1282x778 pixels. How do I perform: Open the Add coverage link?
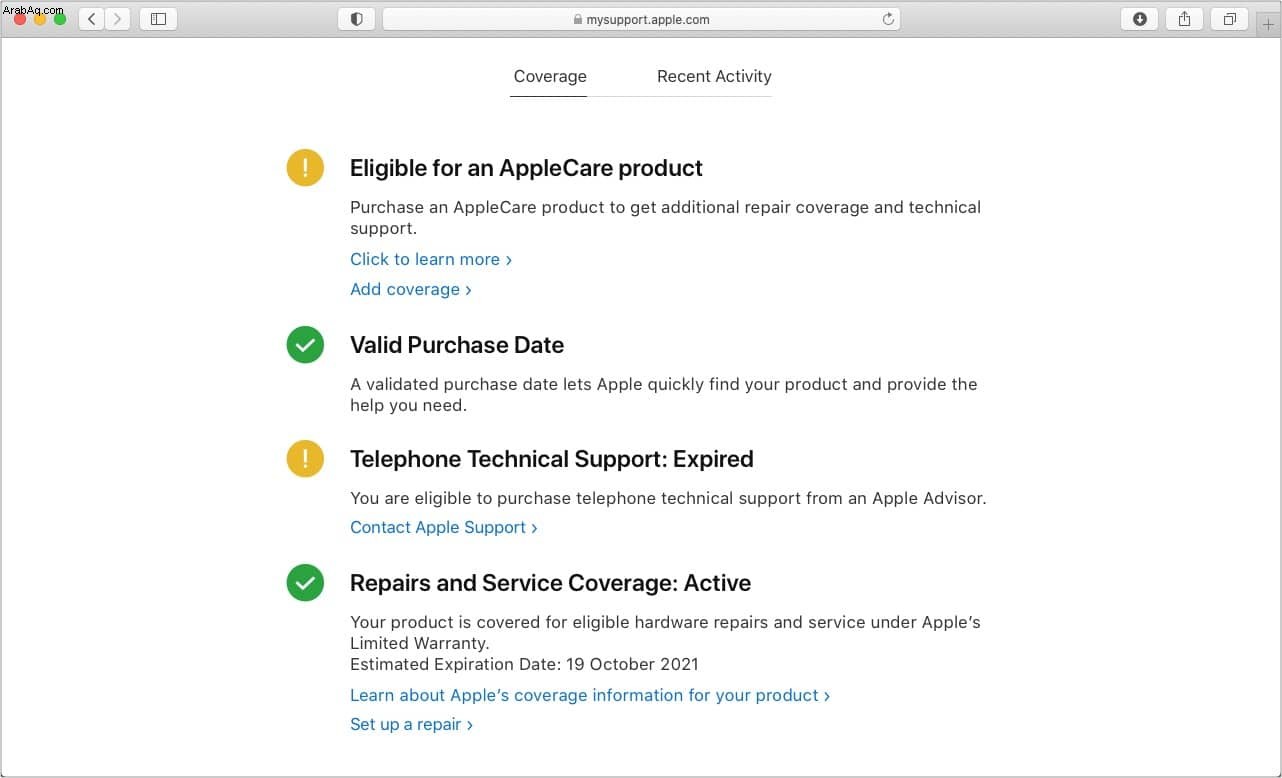(x=411, y=289)
